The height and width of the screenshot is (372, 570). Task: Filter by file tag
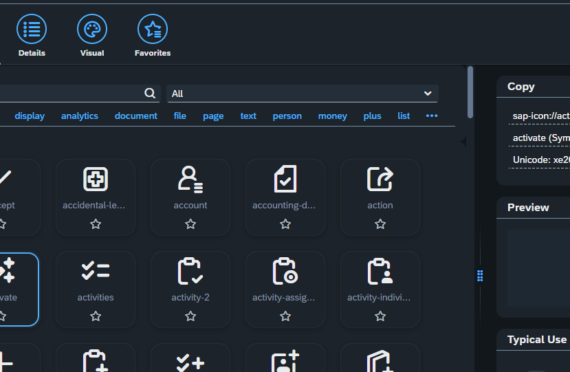click(x=180, y=116)
